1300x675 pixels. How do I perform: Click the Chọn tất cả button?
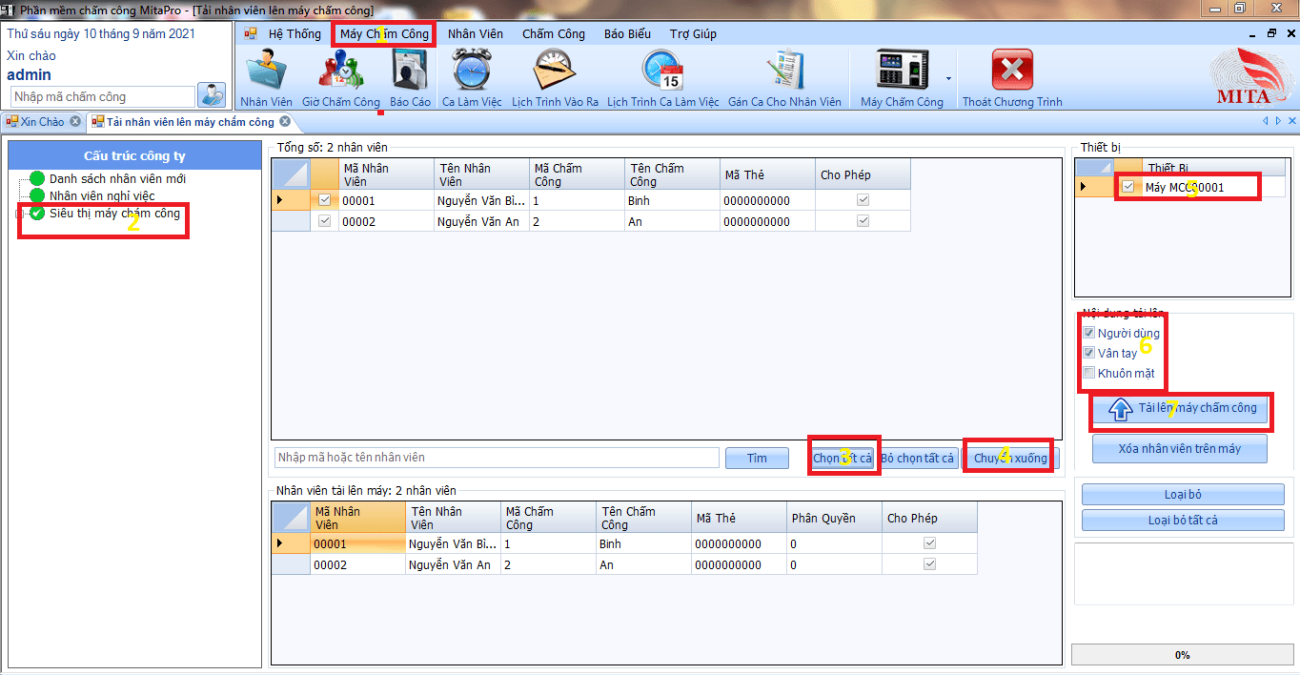coord(843,458)
